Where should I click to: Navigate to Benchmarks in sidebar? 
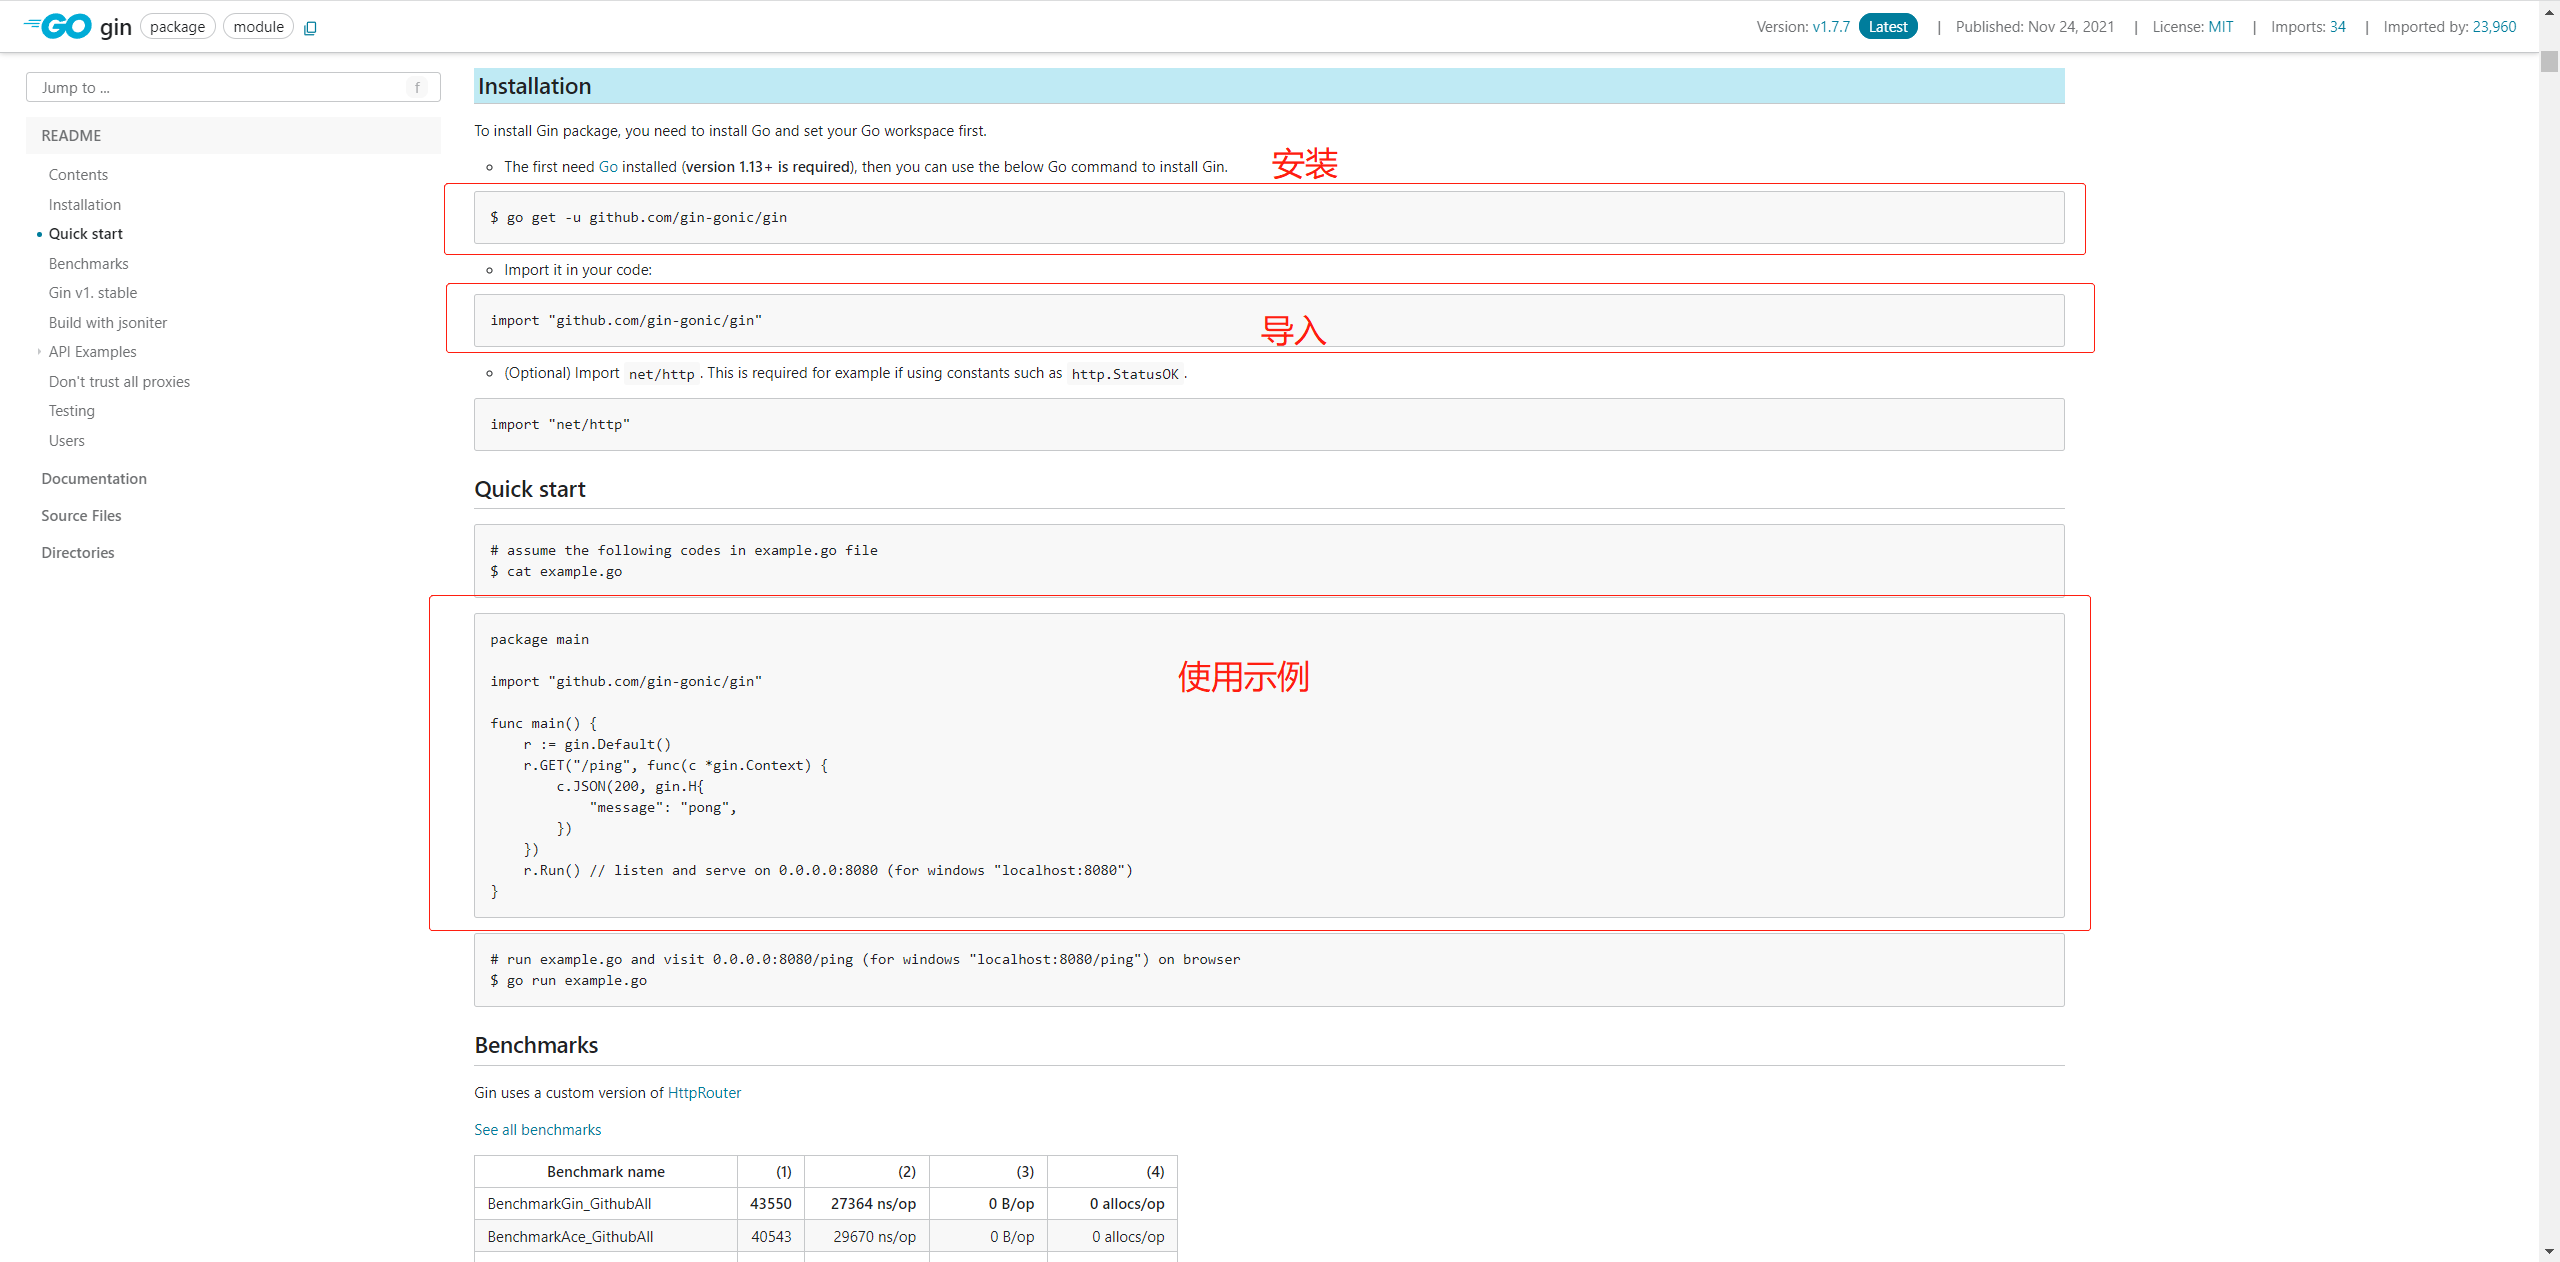(x=88, y=264)
